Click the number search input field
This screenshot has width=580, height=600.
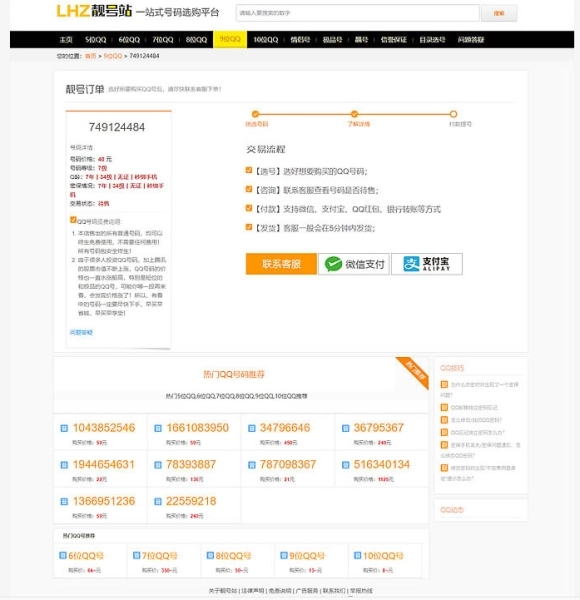pyautogui.click(x=358, y=13)
